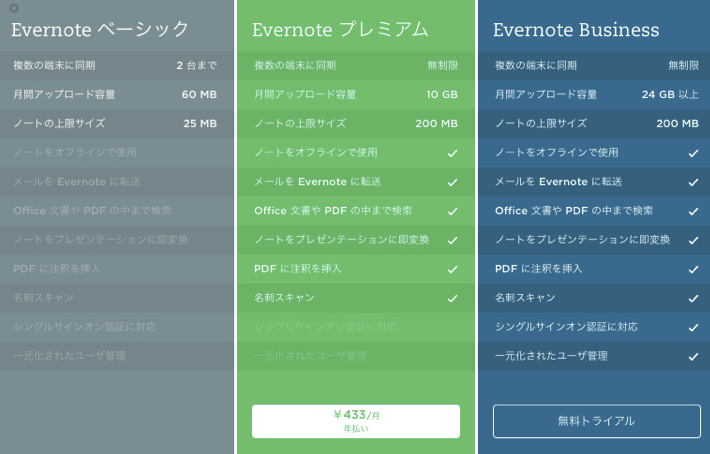Image resolution: width=710 pixels, height=454 pixels.
Task: Click Premium's Office 文書や PDF の中まで検索 checkmark
Action: pyautogui.click(x=452, y=211)
